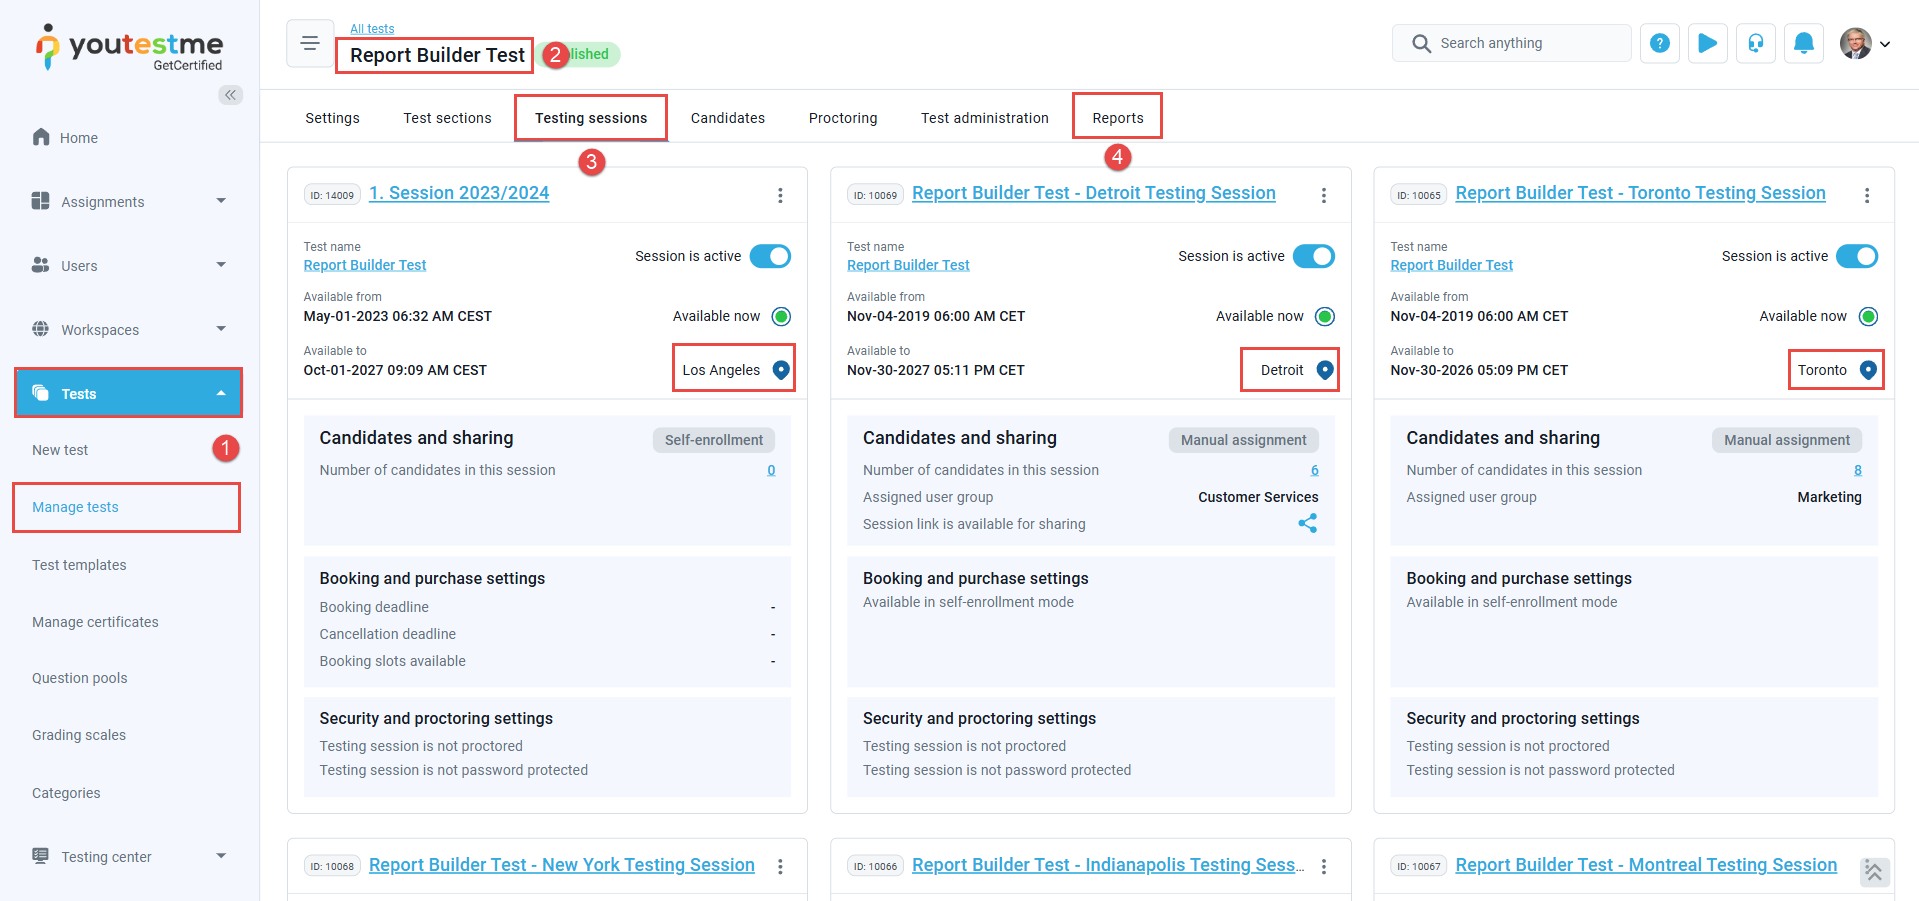Open Report Builder Test link in Toronto card
This screenshot has height=901, width=1919.
pos(1451,265)
